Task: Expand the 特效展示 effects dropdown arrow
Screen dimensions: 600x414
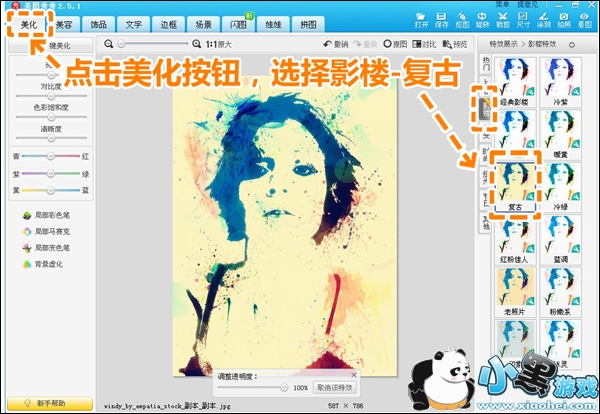Action: tap(572, 45)
